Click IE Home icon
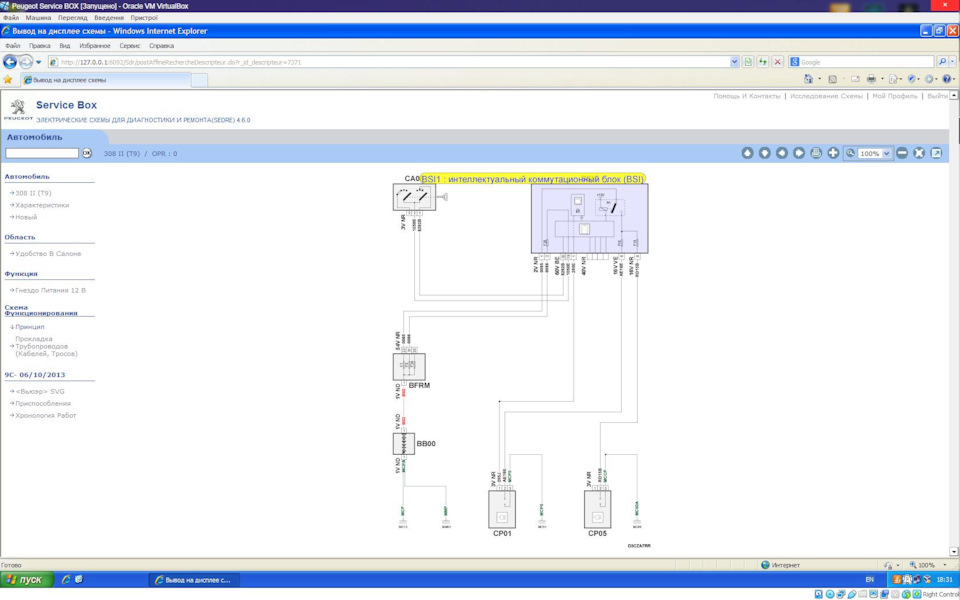960x600 pixels. [809, 79]
